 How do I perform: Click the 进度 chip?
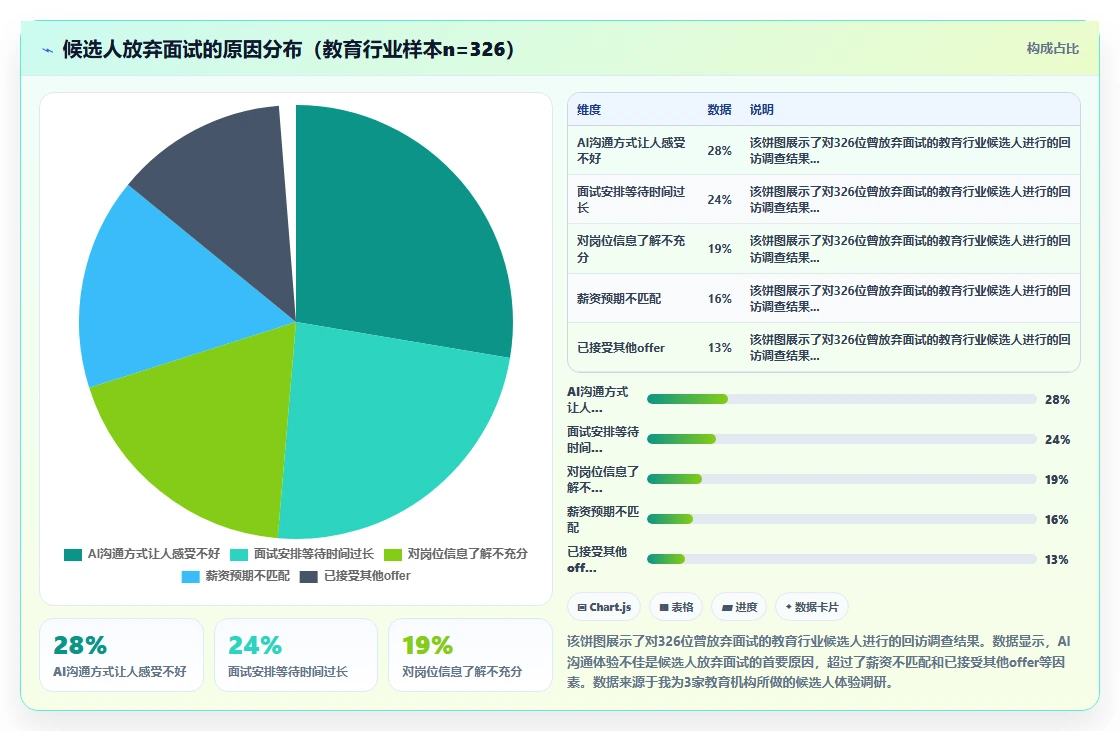point(739,607)
